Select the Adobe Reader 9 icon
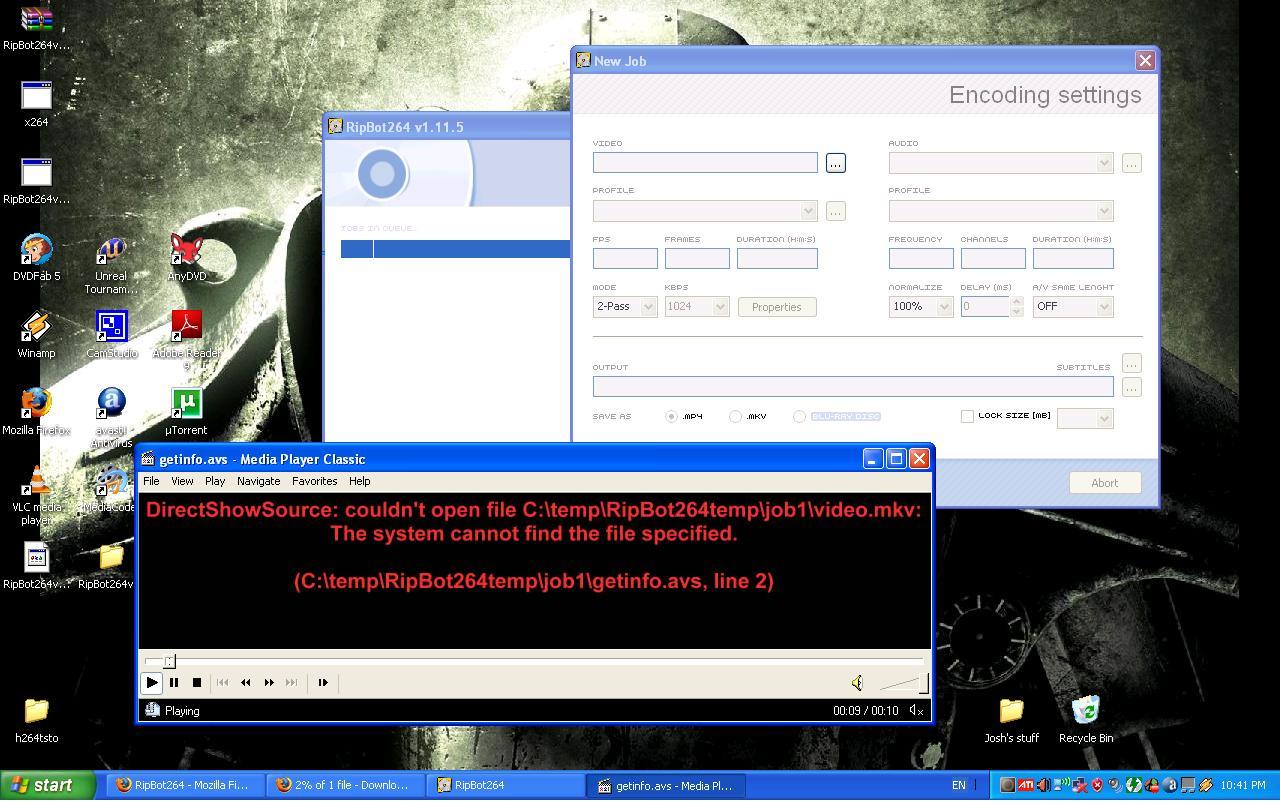 point(186,340)
